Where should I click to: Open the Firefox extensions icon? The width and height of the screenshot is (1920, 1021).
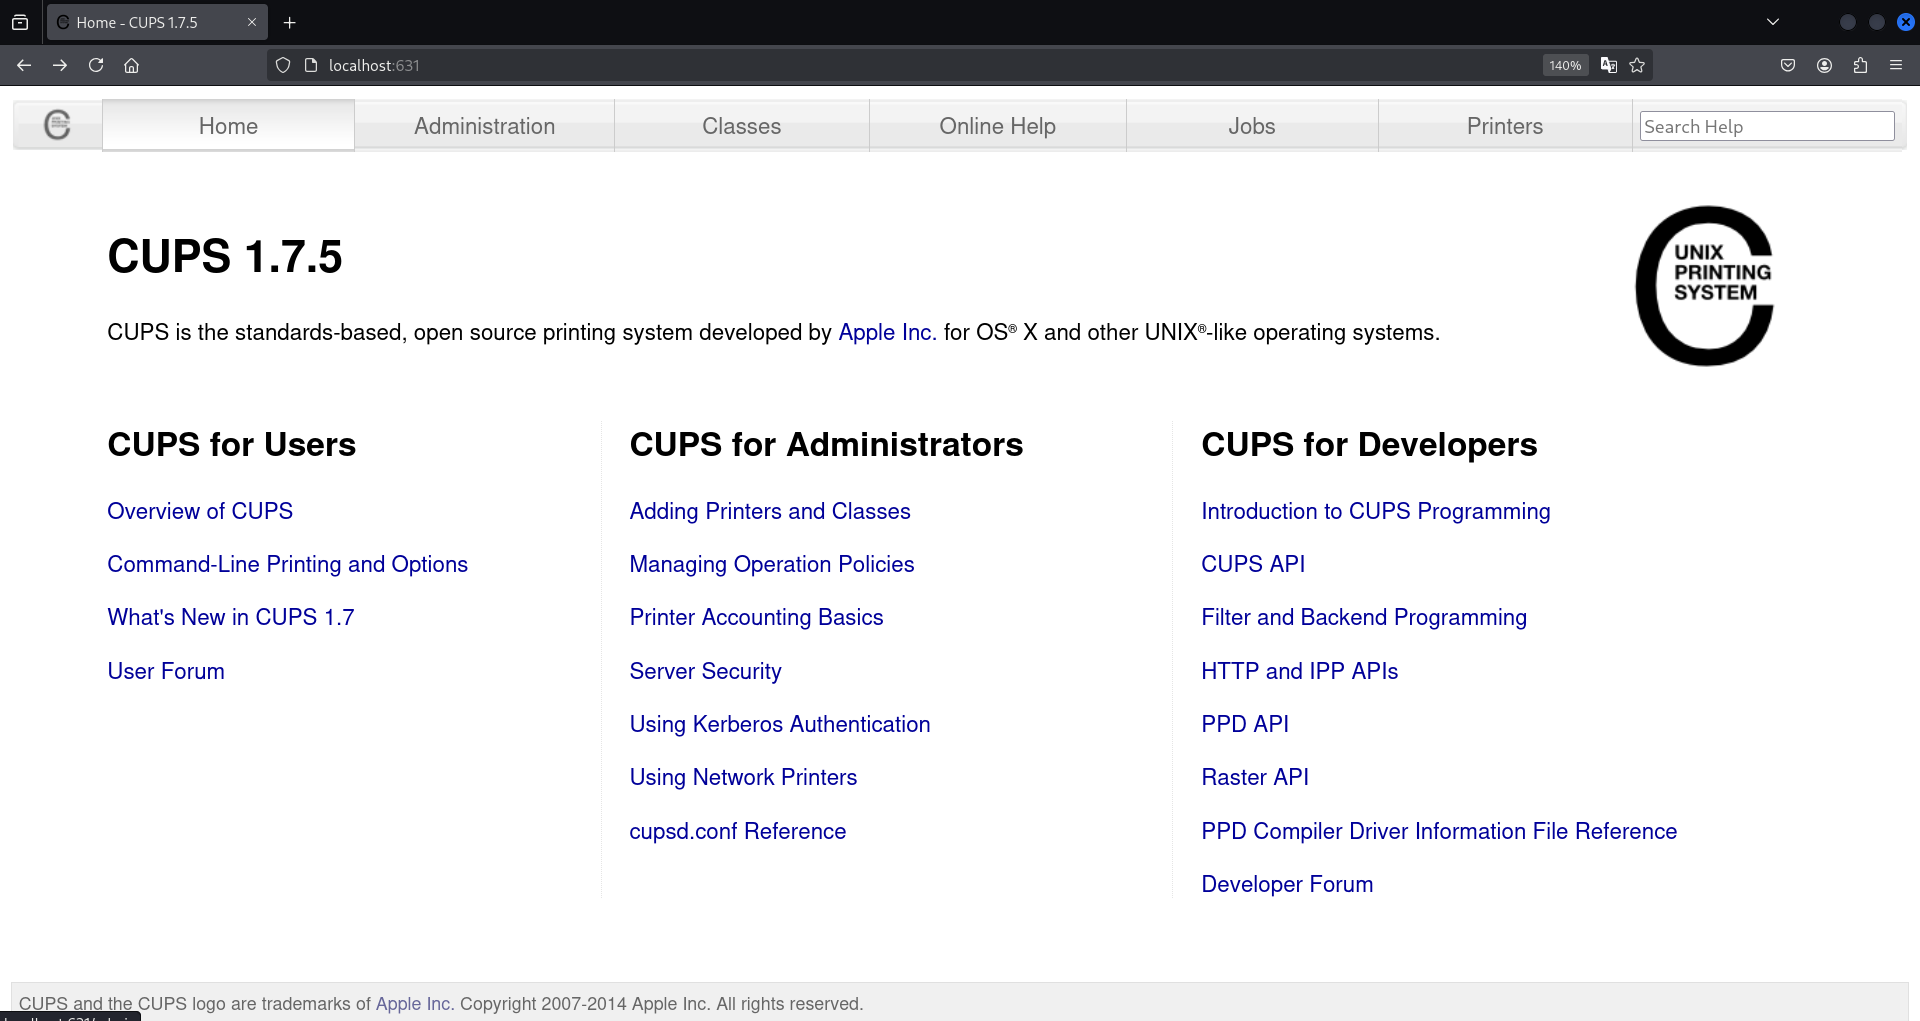coord(1860,65)
